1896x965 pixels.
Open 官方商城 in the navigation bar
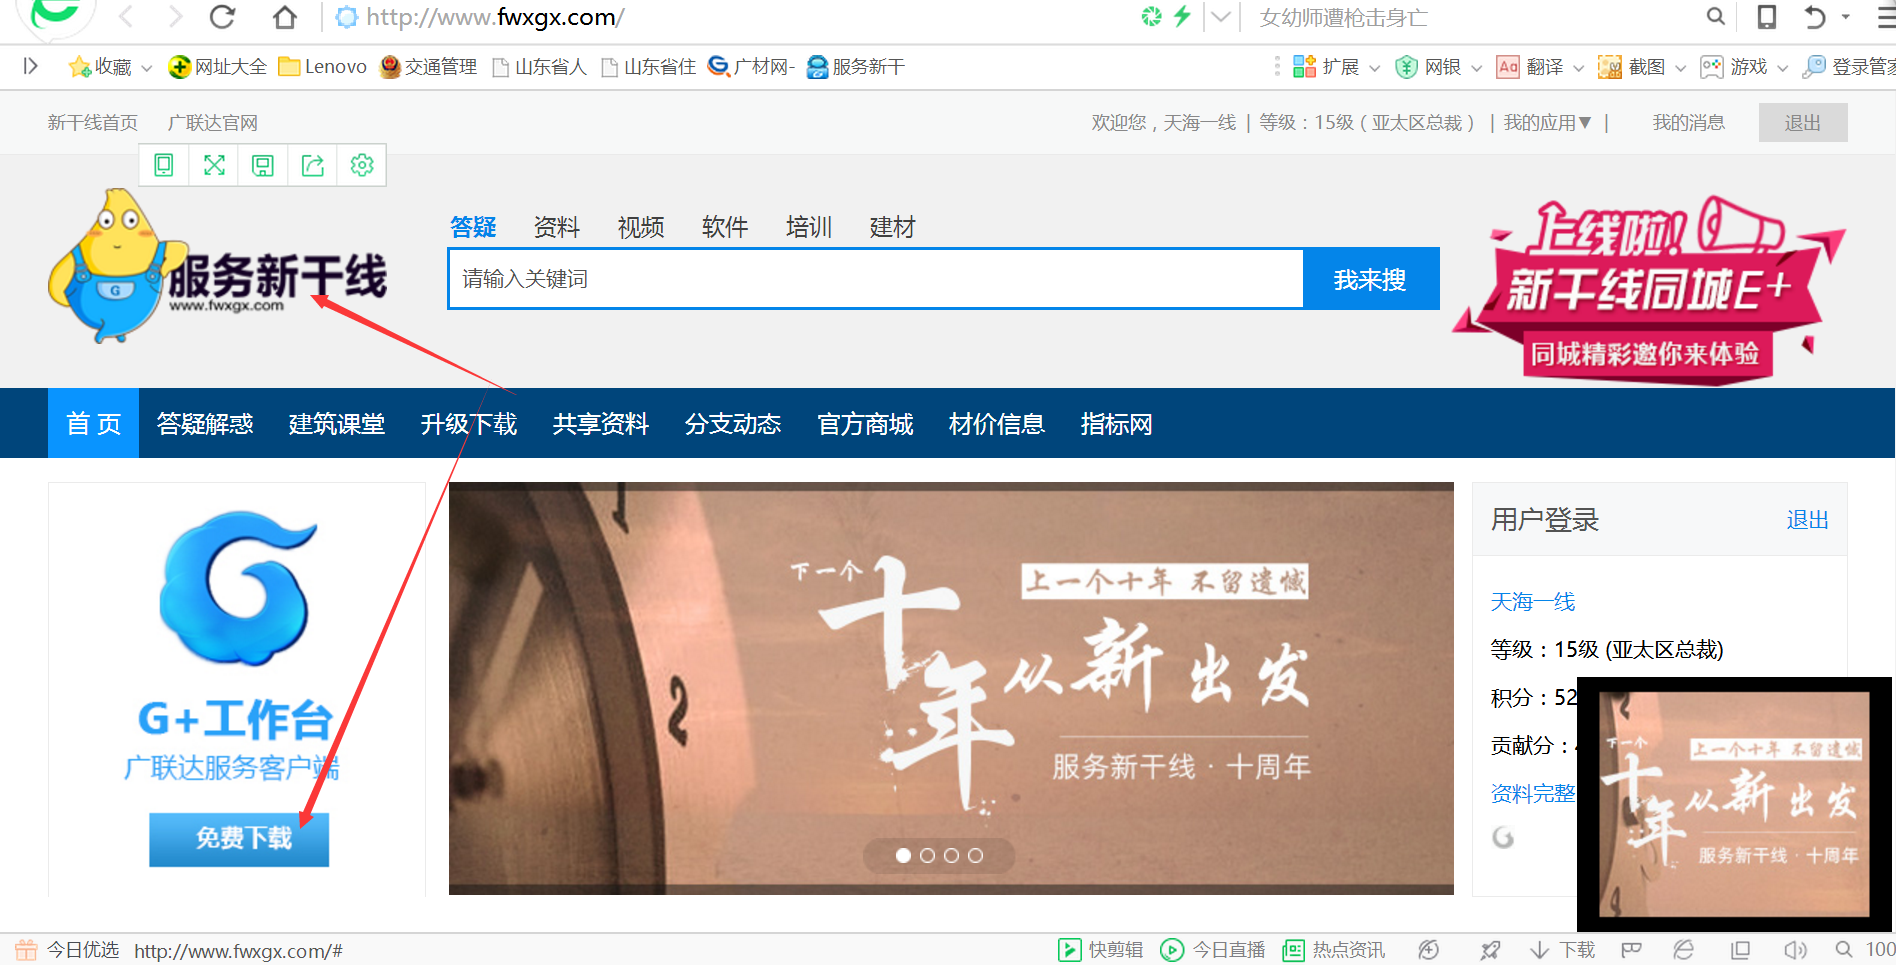(x=865, y=424)
